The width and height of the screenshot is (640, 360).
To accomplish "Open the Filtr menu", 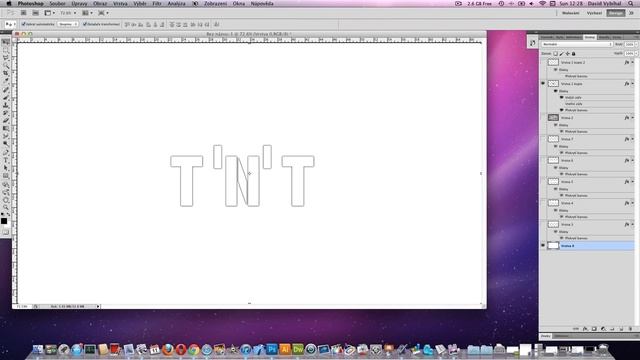I will [x=157, y=3].
